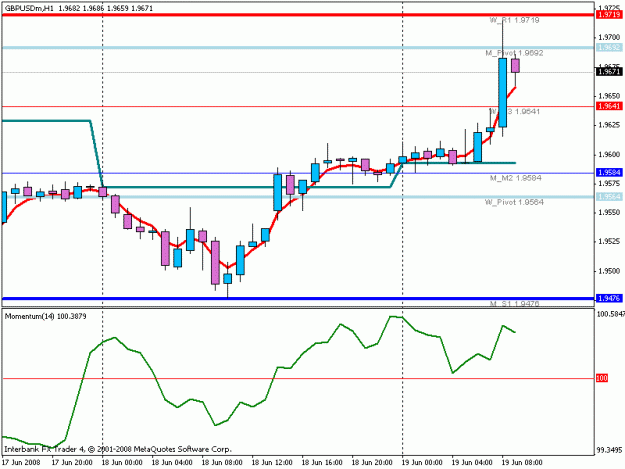This screenshot has height=469, width=625.
Task: Click the 17 Jun 2008 time label
Action: [21, 462]
